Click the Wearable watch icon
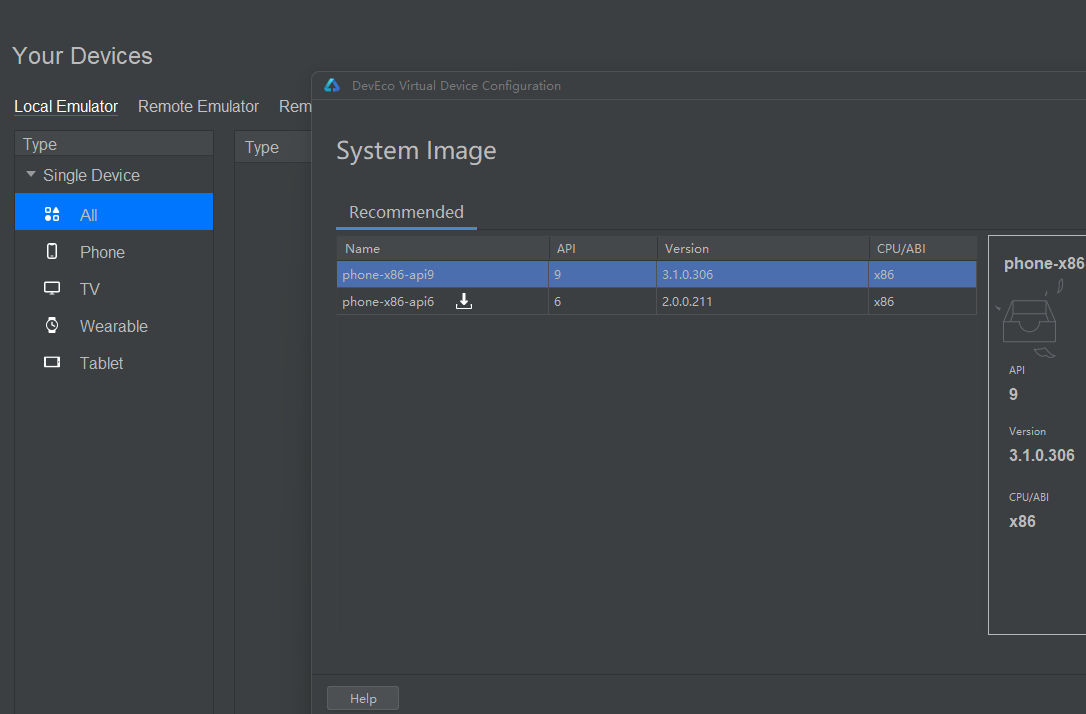 click(52, 325)
